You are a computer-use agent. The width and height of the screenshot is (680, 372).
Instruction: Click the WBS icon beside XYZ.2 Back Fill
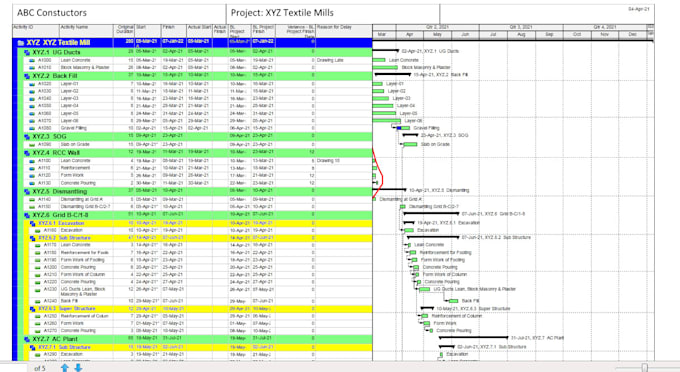pyautogui.click(x=27, y=76)
